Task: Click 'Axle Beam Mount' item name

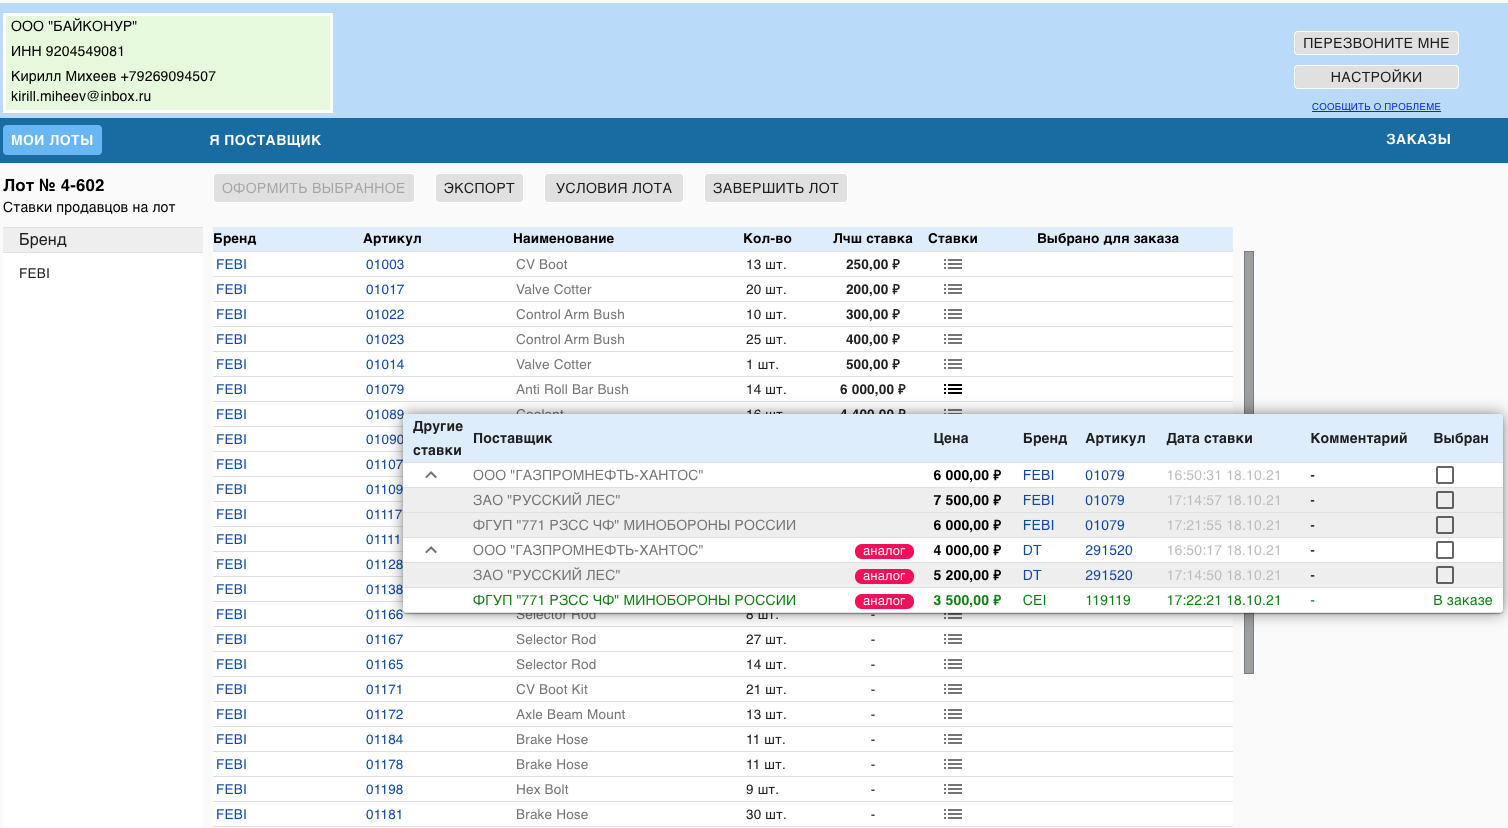Action: click(x=570, y=714)
